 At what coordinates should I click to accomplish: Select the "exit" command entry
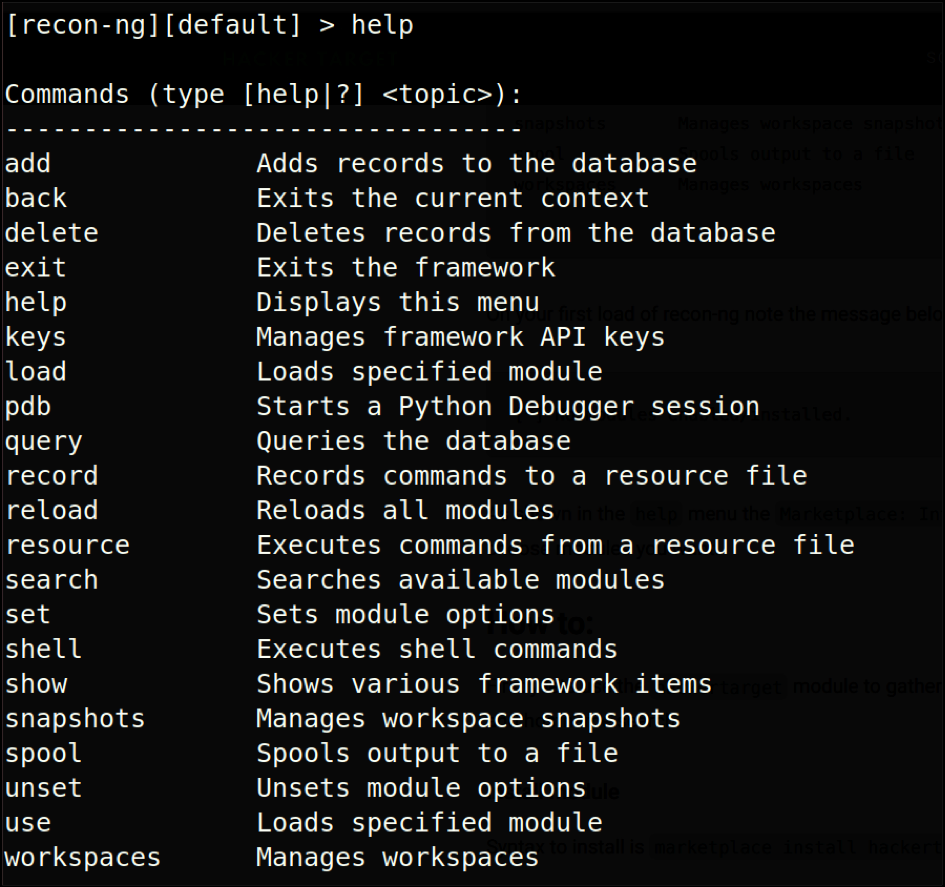tap(36, 268)
